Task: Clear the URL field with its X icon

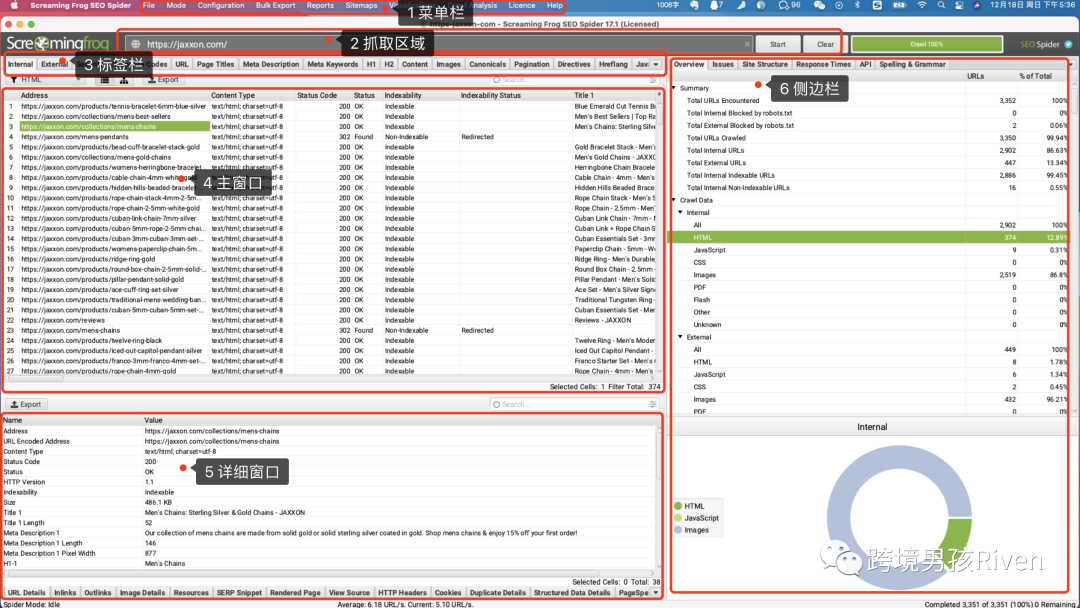Action: [747, 44]
